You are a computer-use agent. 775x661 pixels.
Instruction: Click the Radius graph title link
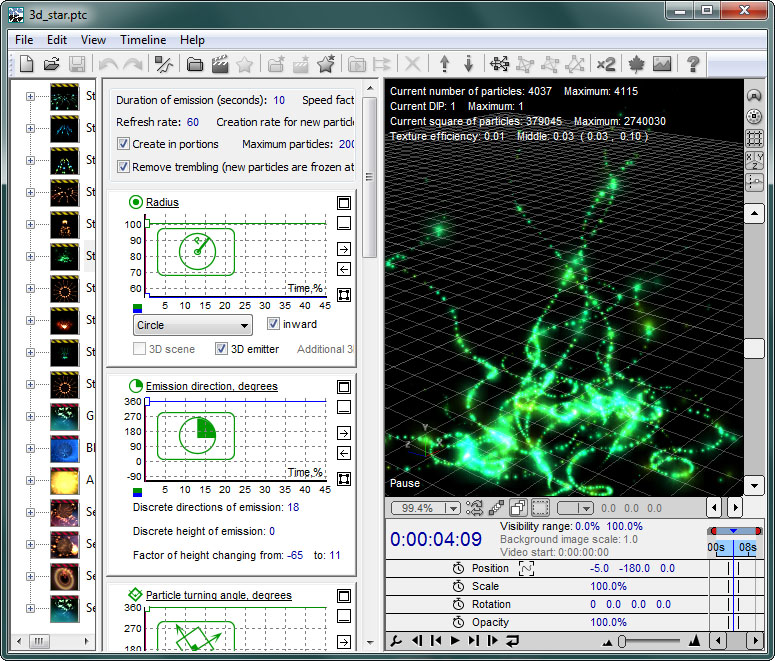162,203
